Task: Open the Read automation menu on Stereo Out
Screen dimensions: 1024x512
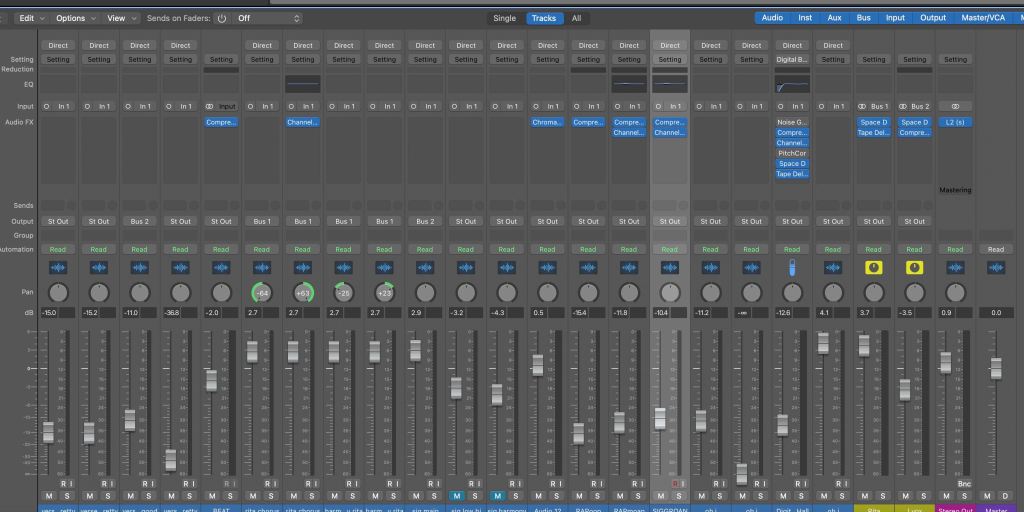Action: click(x=955, y=250)
